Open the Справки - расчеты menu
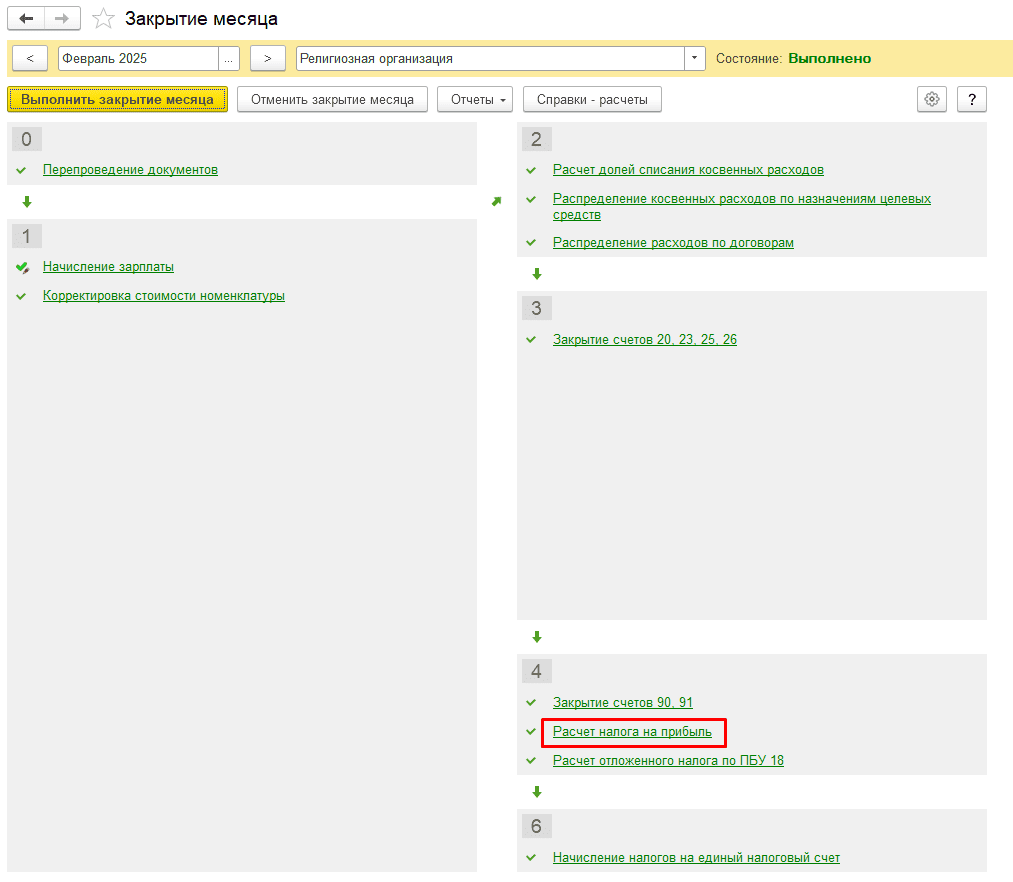The width and height of the screenshot is (1013, 882). (x=592, y=99)
